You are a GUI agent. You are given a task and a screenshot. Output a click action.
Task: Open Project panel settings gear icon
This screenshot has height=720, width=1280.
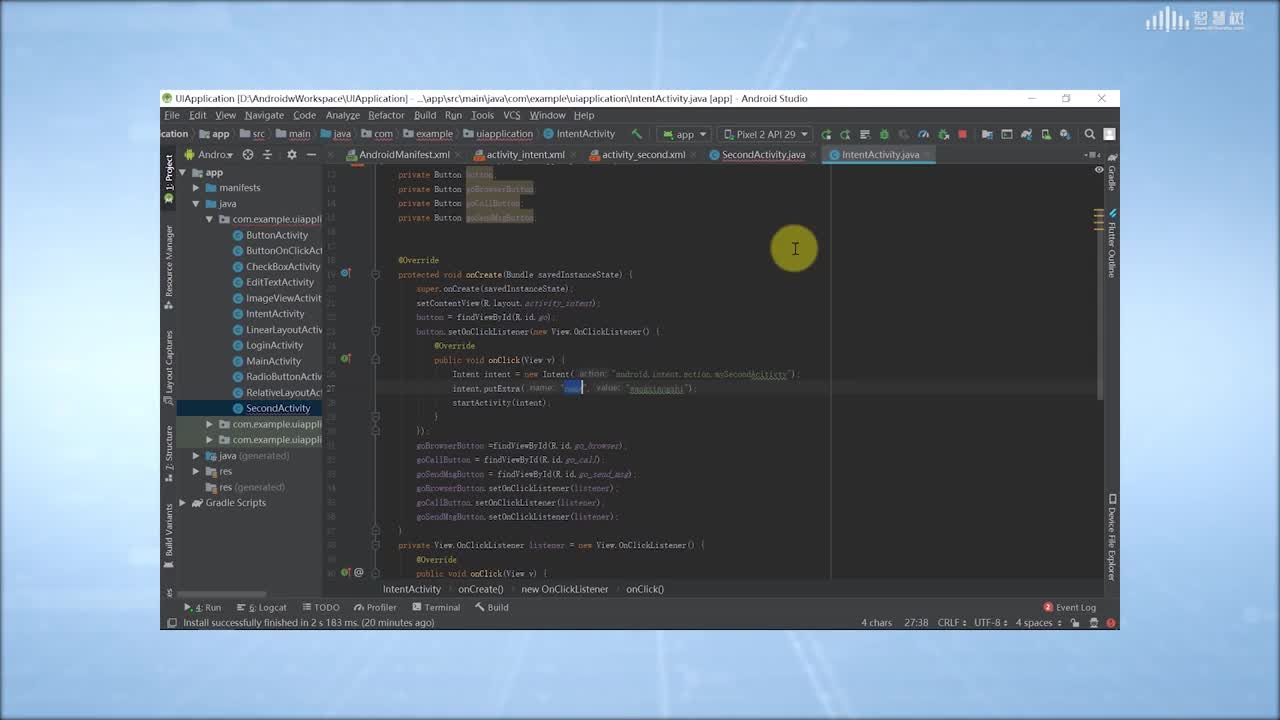292,155
